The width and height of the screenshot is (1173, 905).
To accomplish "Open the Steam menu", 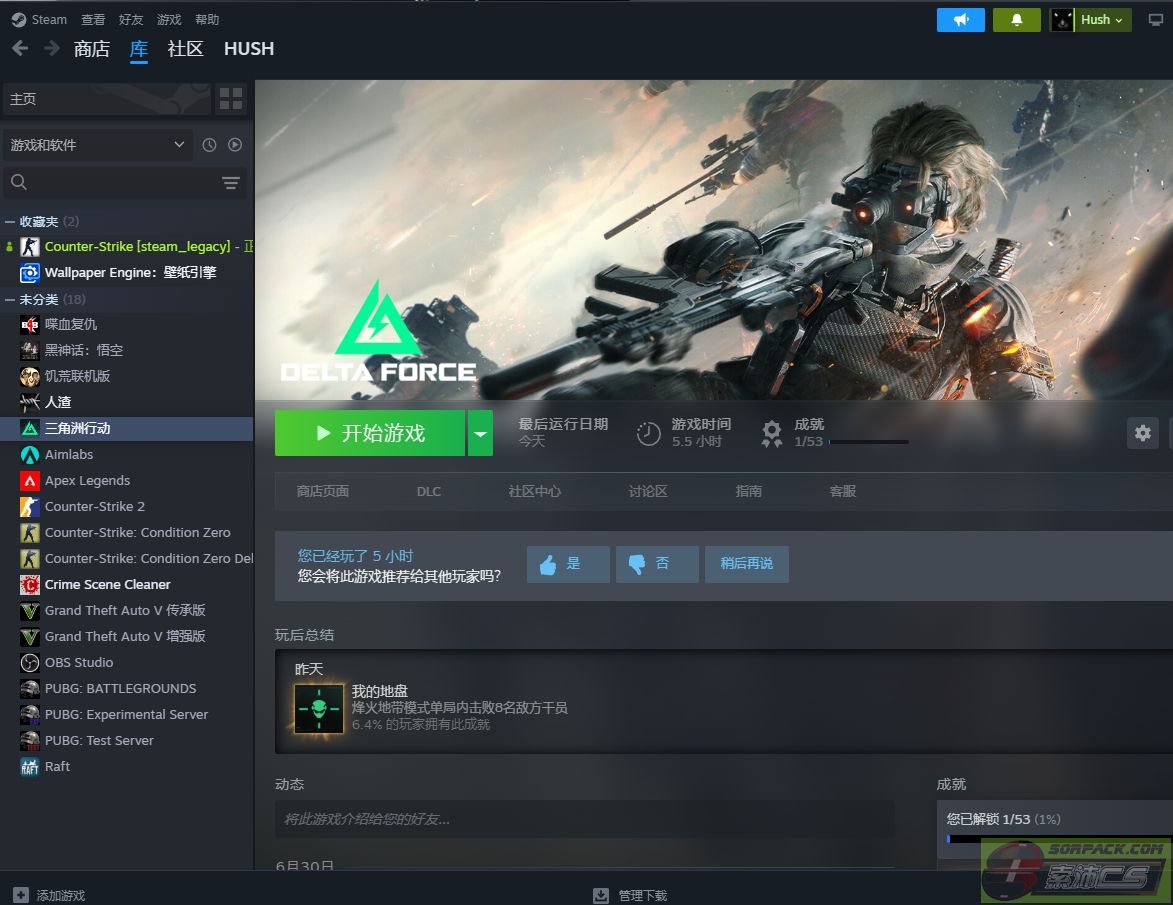I will tap(49, 19).
